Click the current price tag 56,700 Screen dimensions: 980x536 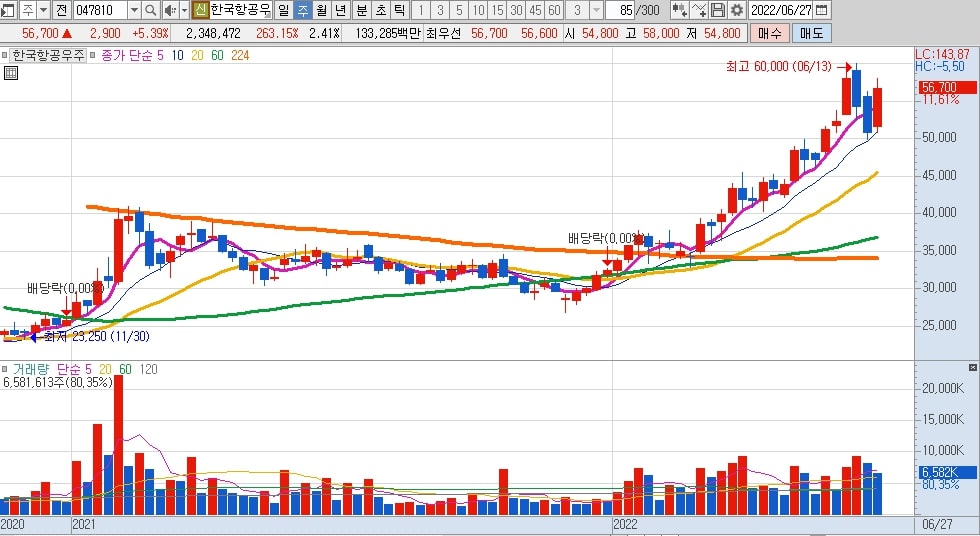(948, 87)
